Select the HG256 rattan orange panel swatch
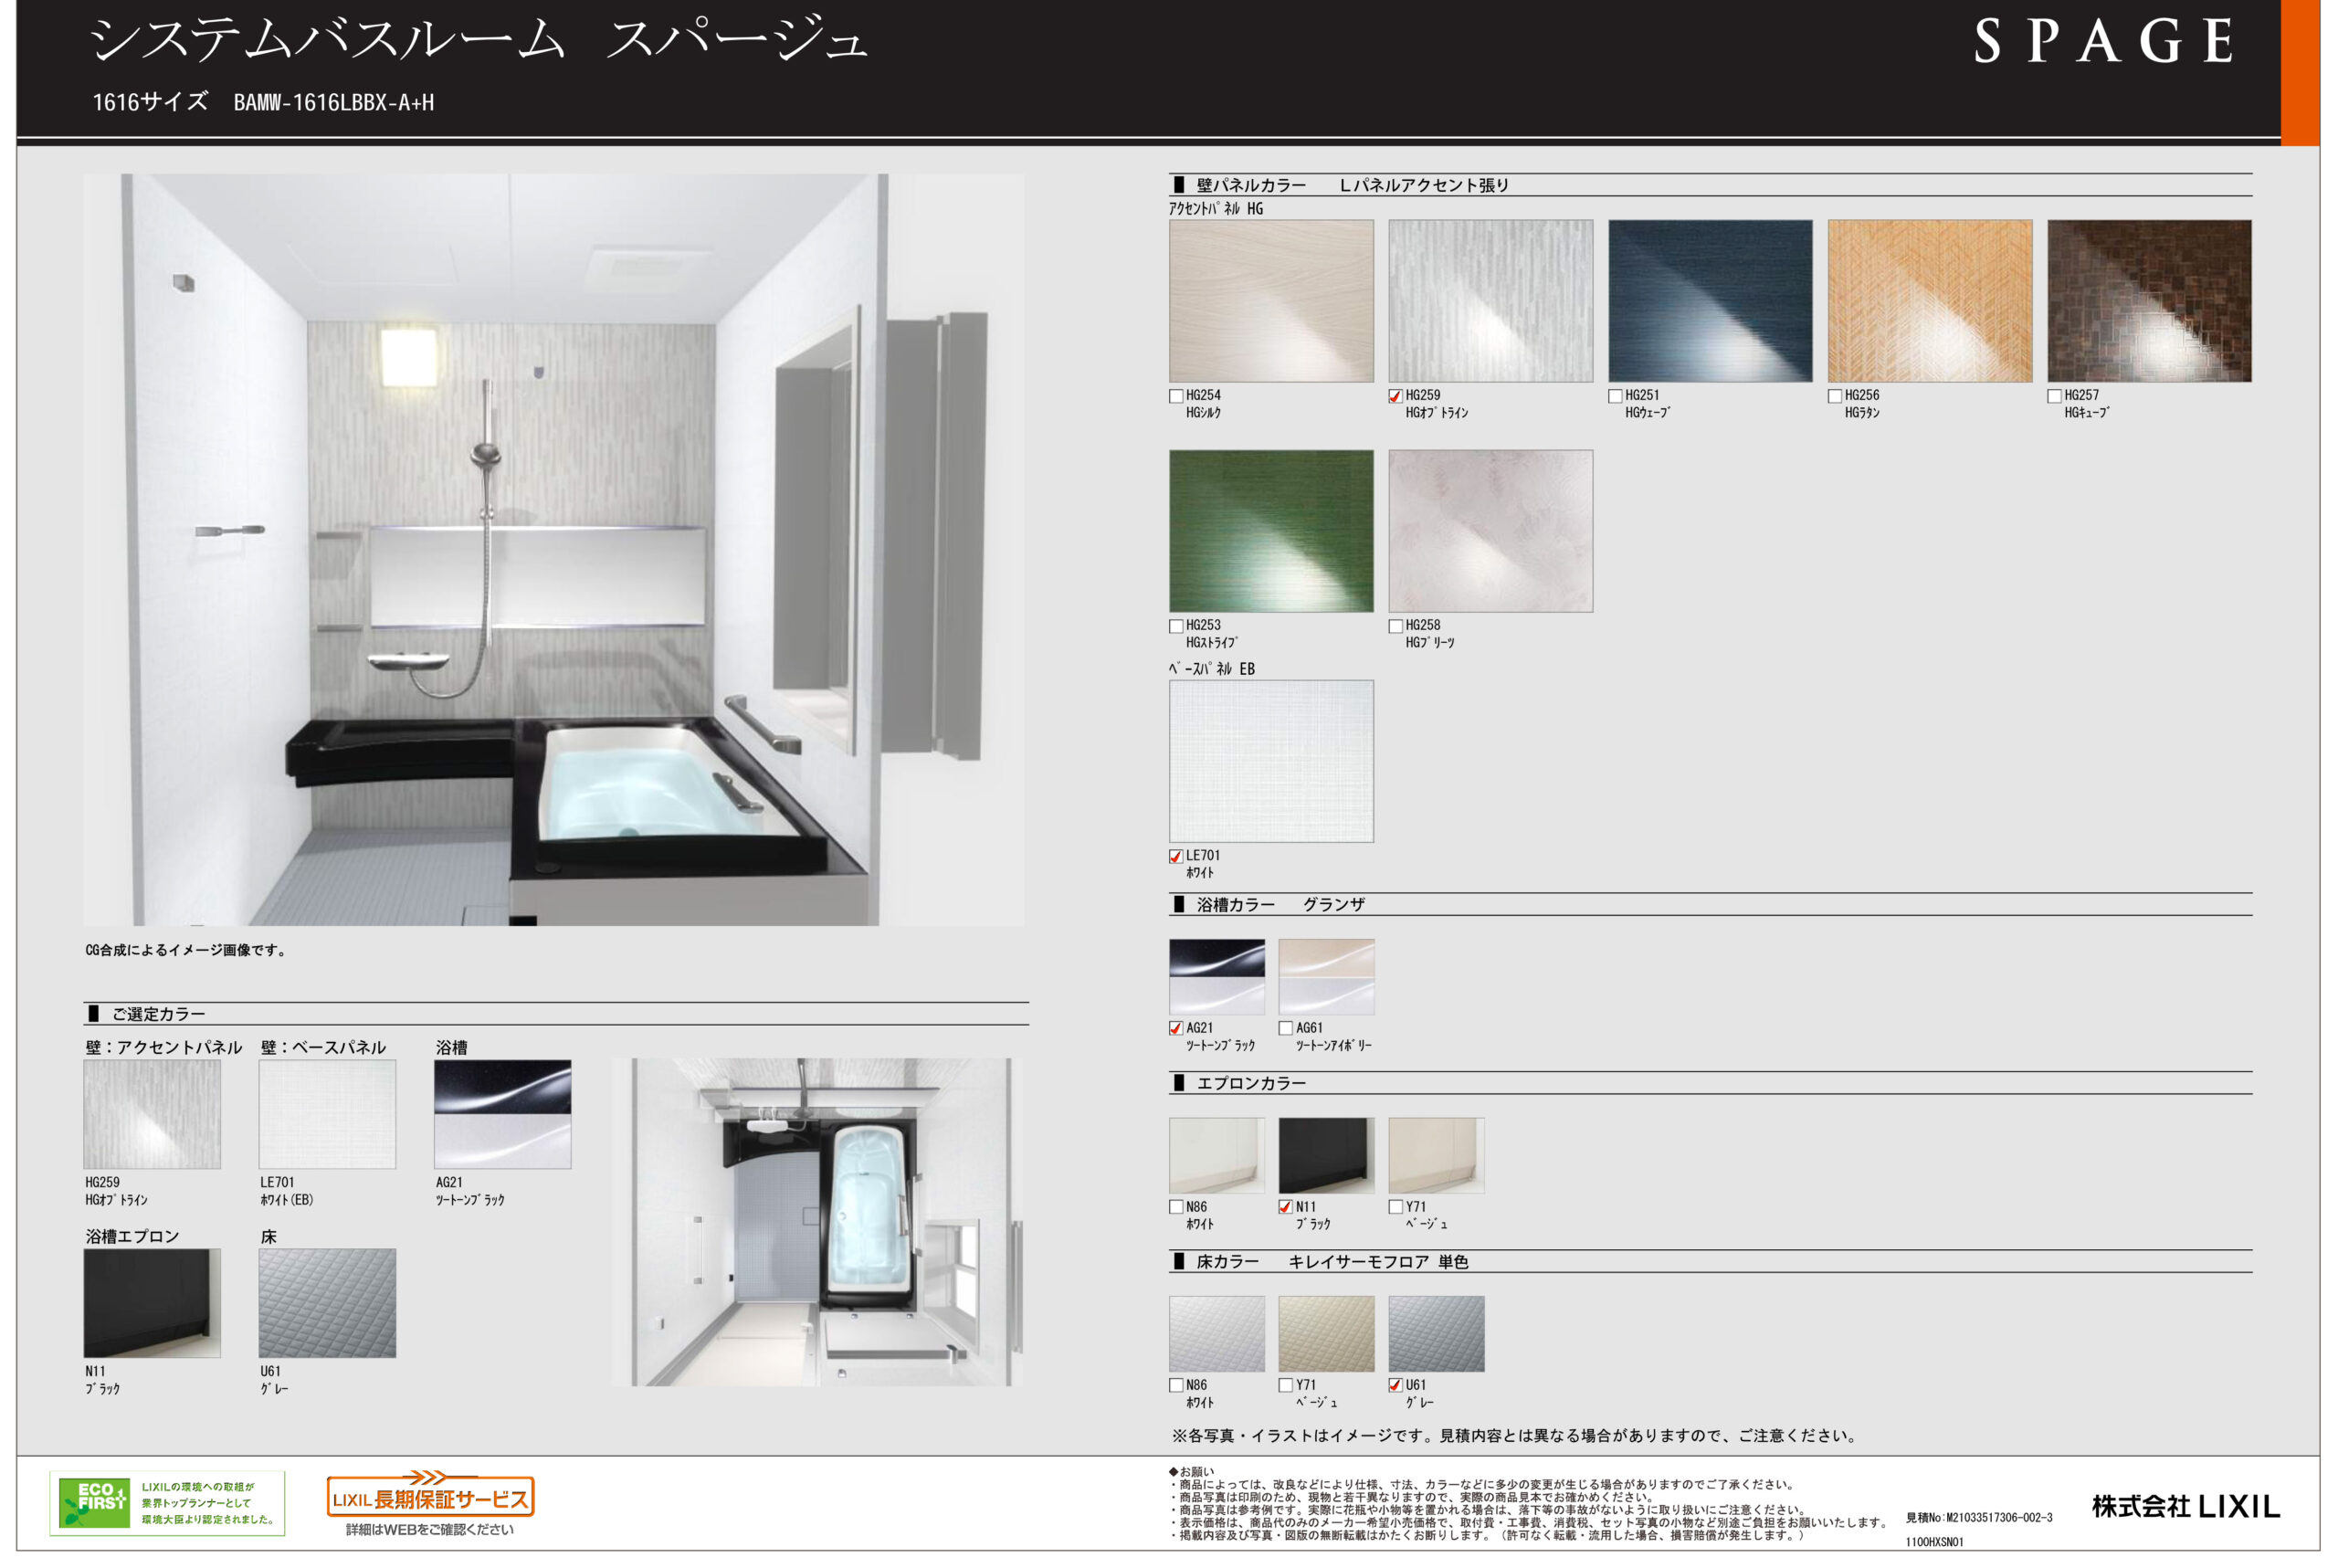Image resolution: width=2338 pixels, height=1568 pixels. pos(1930,301)
